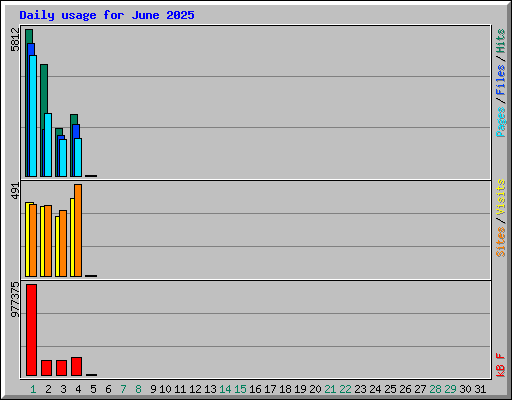Click day 4 on the x-axis
The height and width of the screenshot is (400, 512).
(78, 389)
